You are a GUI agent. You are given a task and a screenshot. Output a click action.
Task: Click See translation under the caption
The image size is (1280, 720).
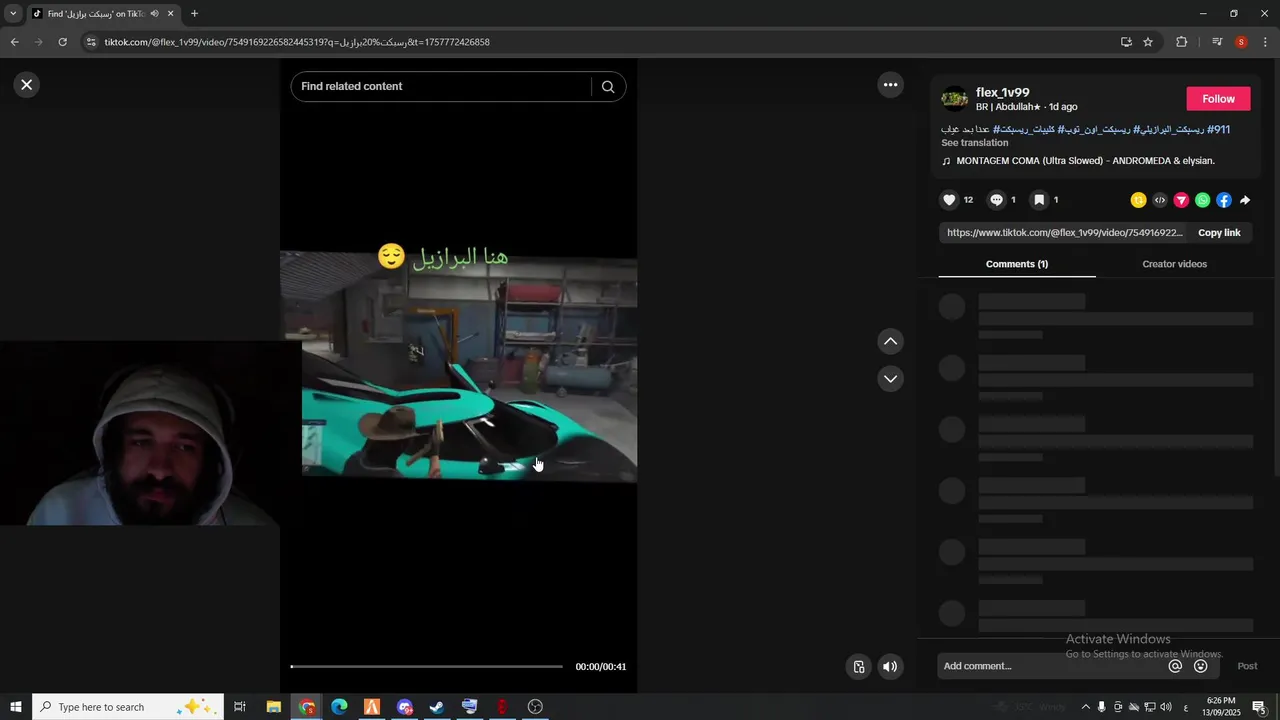pyautogui.click(x=974, y=143)
